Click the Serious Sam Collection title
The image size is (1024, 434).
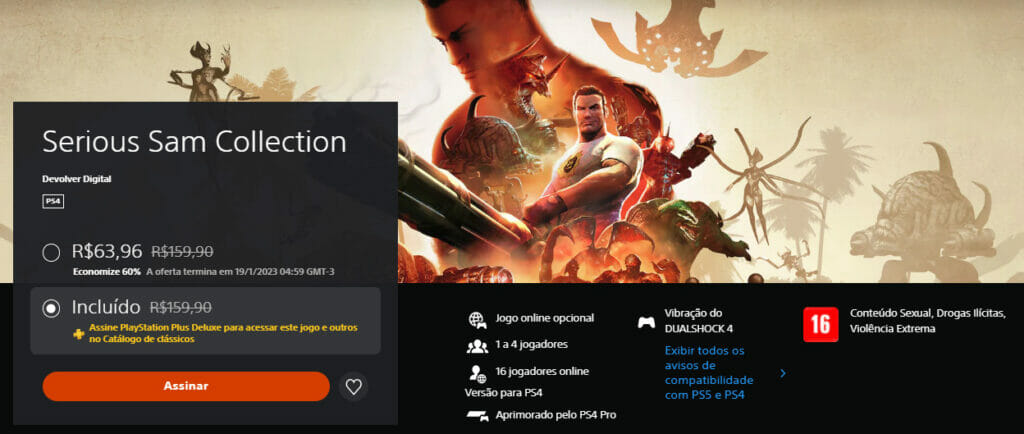195,142
